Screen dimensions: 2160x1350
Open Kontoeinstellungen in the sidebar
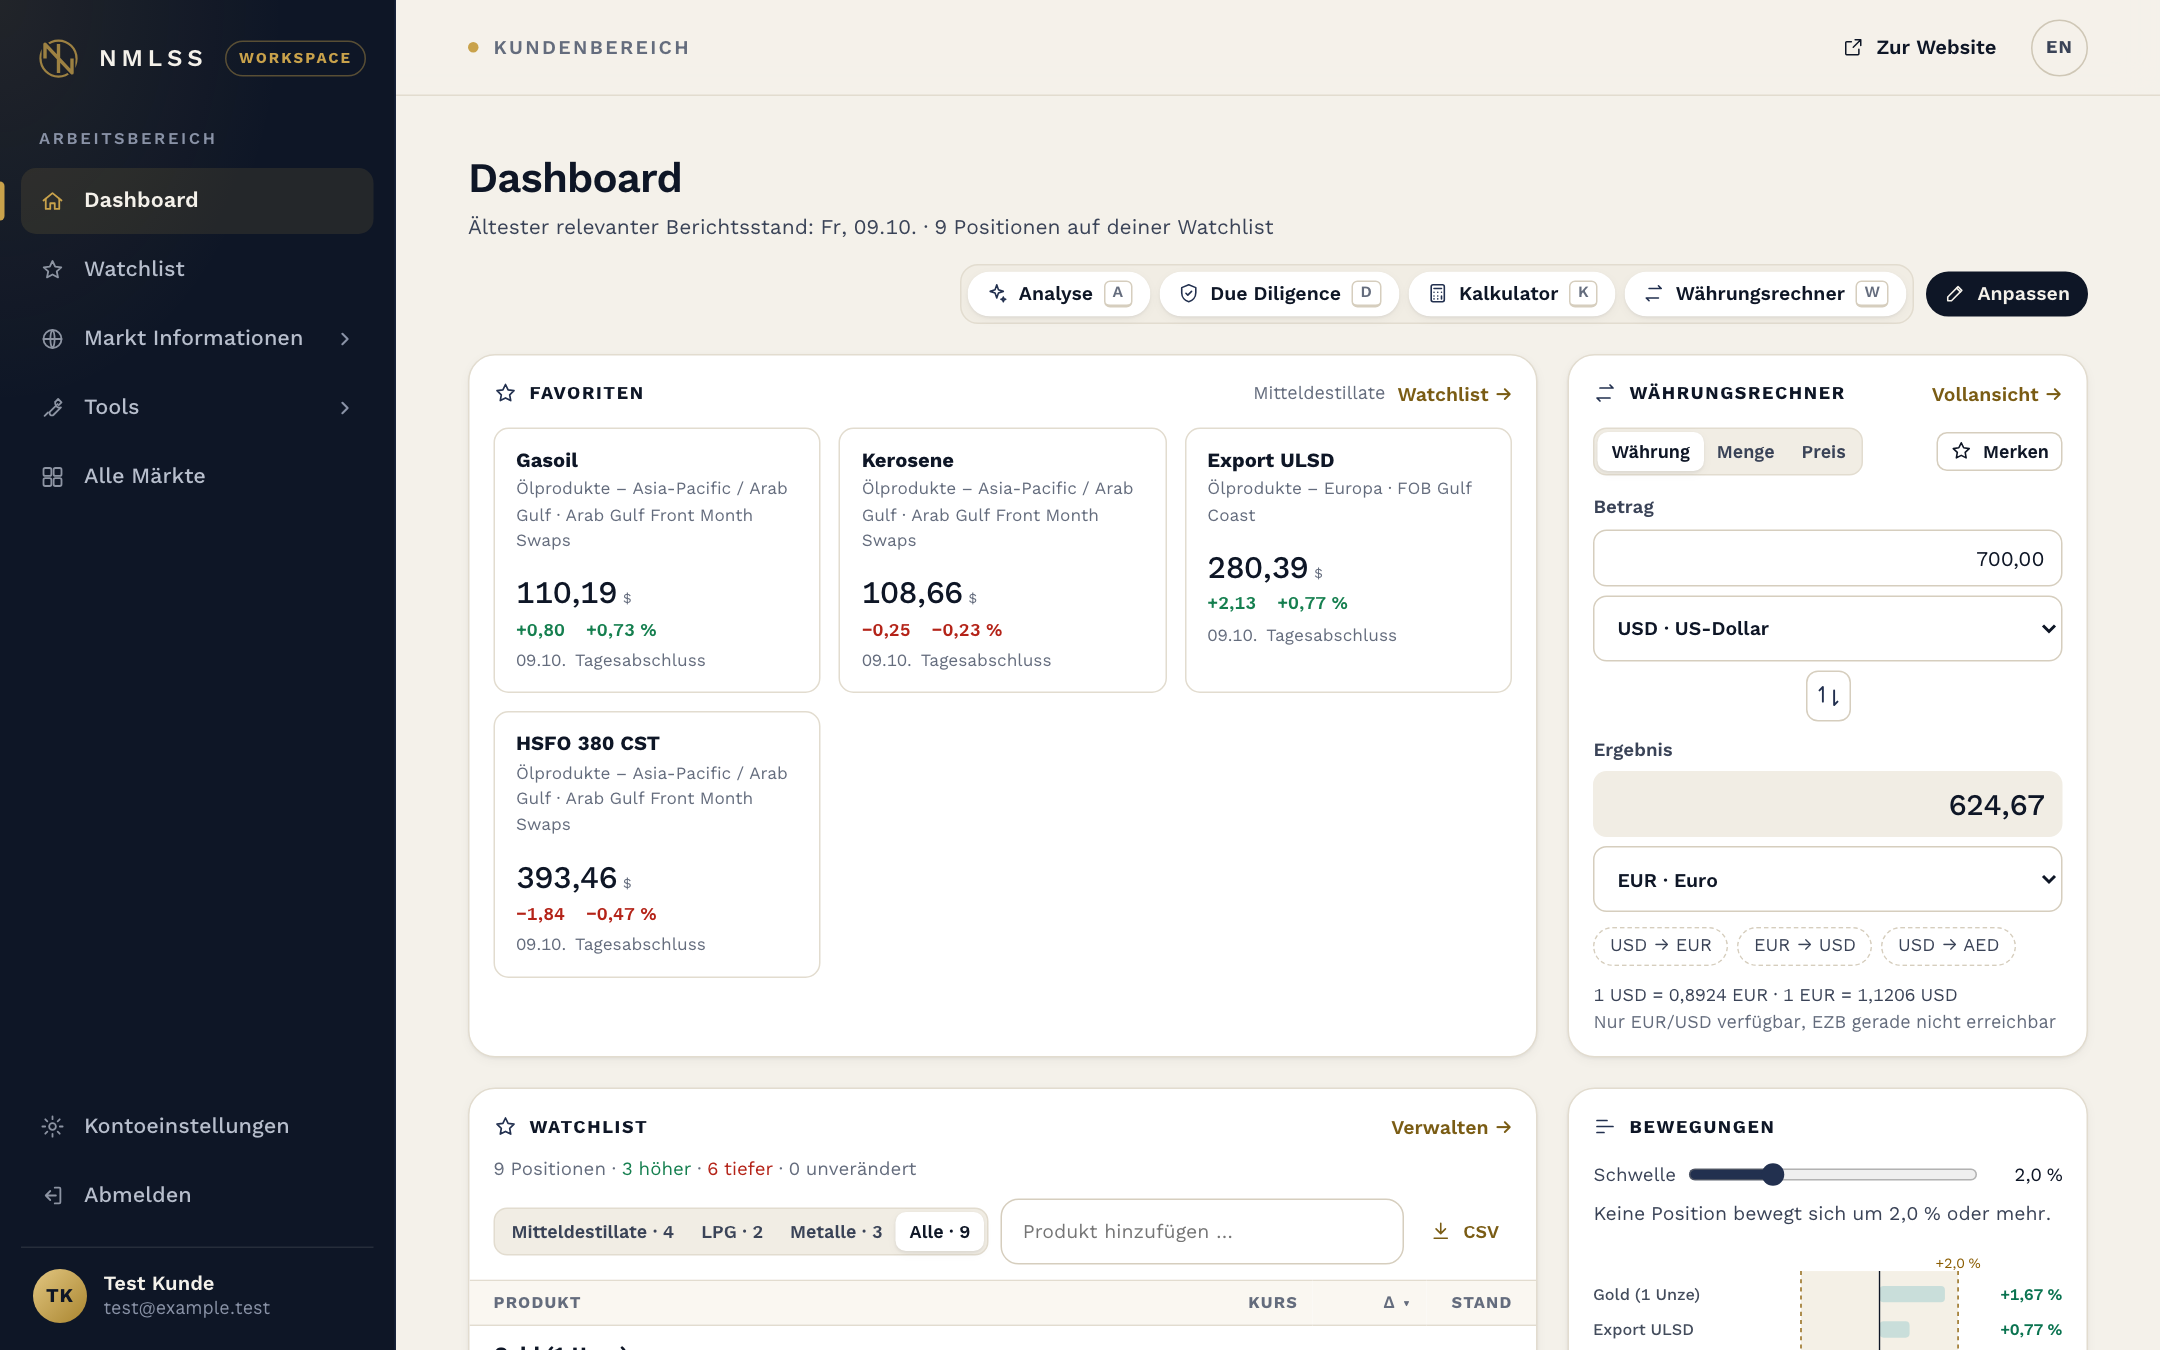click(x=197, y=1127)
